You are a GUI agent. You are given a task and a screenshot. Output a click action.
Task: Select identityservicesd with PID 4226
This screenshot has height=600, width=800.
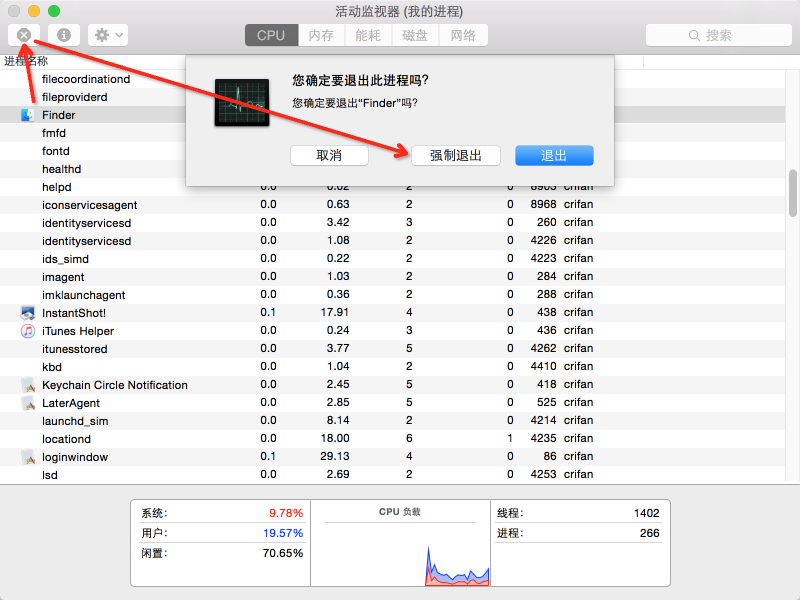click(x=393, y=241)
